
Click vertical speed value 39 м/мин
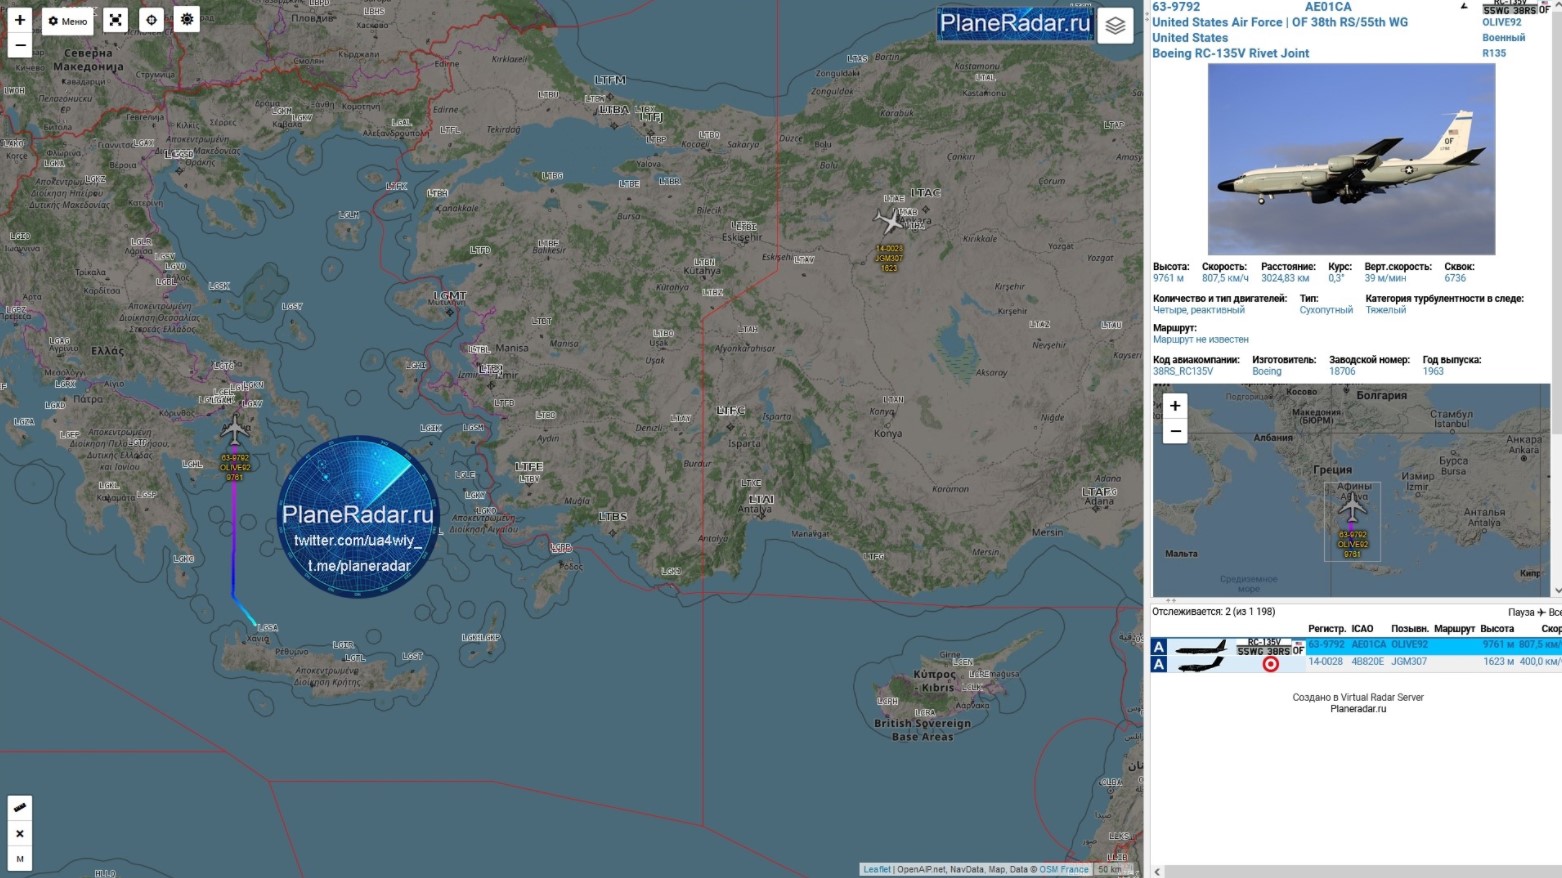point(1386,278)
